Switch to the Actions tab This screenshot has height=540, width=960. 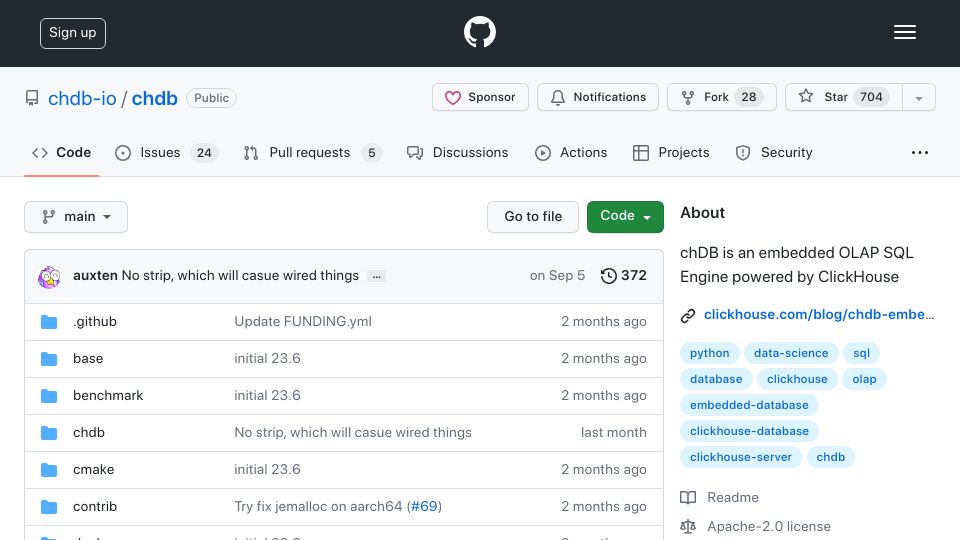click(571, 152)
